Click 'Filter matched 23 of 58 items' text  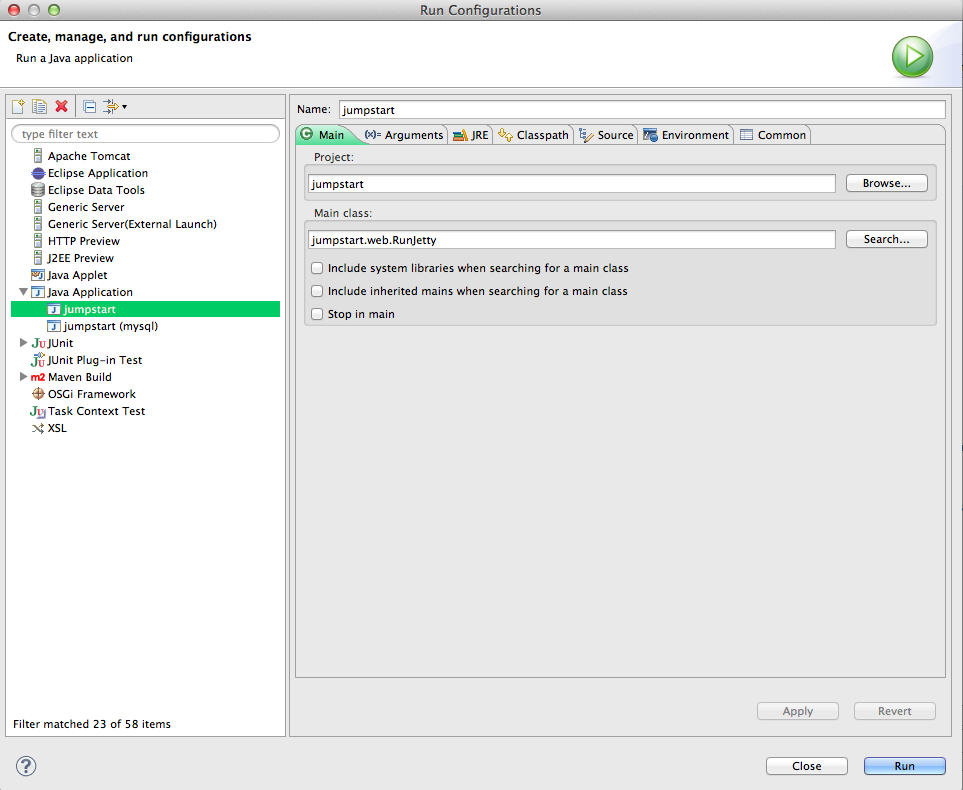tap(92, 724)
